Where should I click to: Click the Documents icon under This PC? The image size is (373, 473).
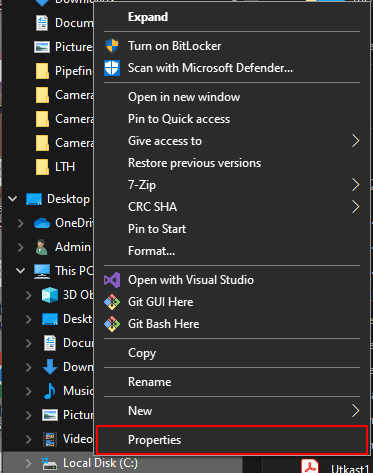(x=50, y=343)
